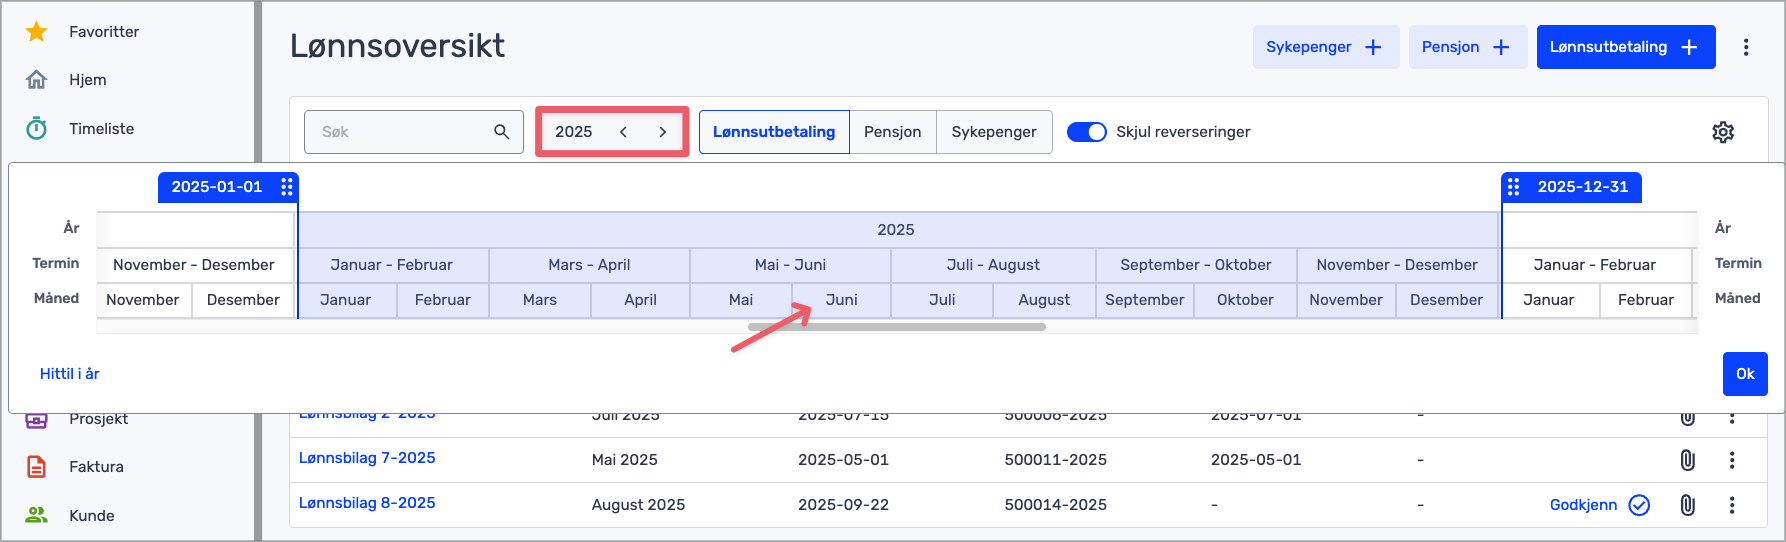Click the Søk search field
Screen dimensions: 1786x542
click(x=403, y=132)
